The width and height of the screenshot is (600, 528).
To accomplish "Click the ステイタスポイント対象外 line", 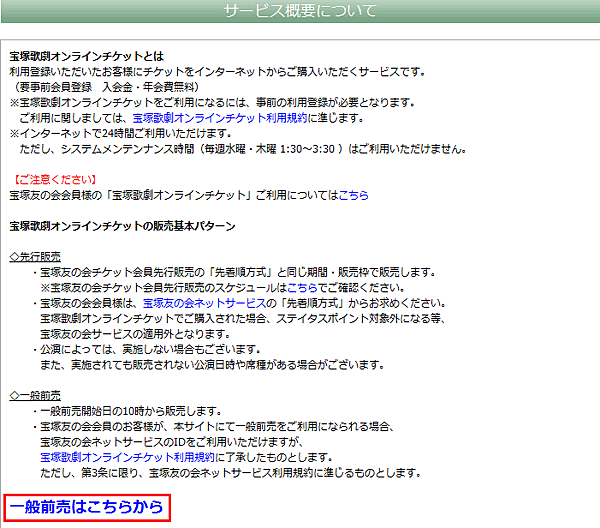I will (243, 319).
